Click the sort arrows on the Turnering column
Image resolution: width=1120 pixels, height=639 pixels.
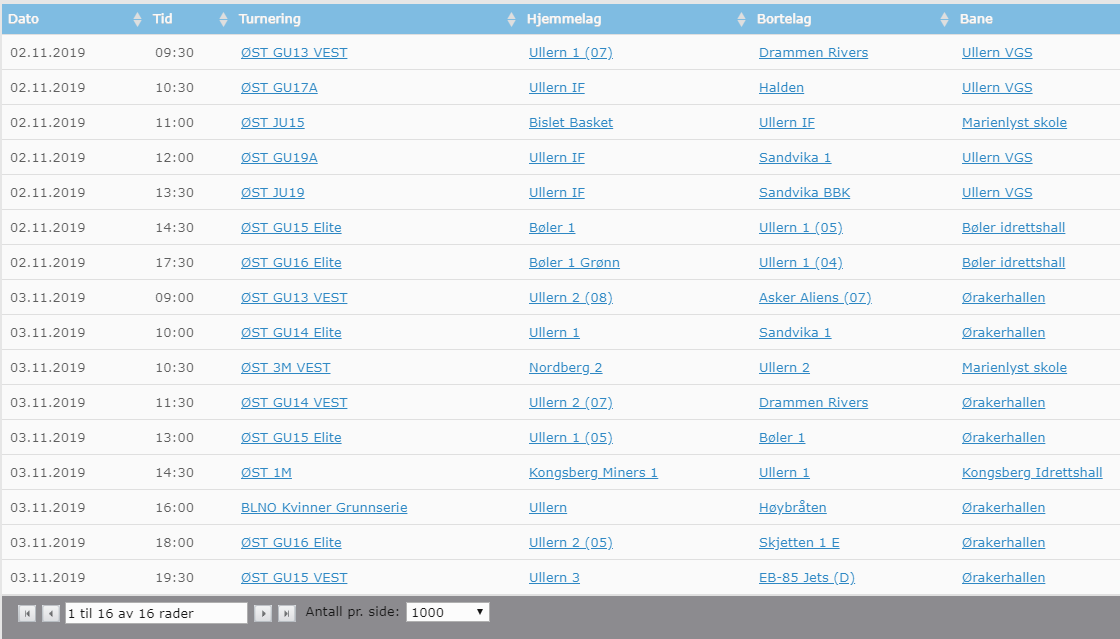(510, 18)
